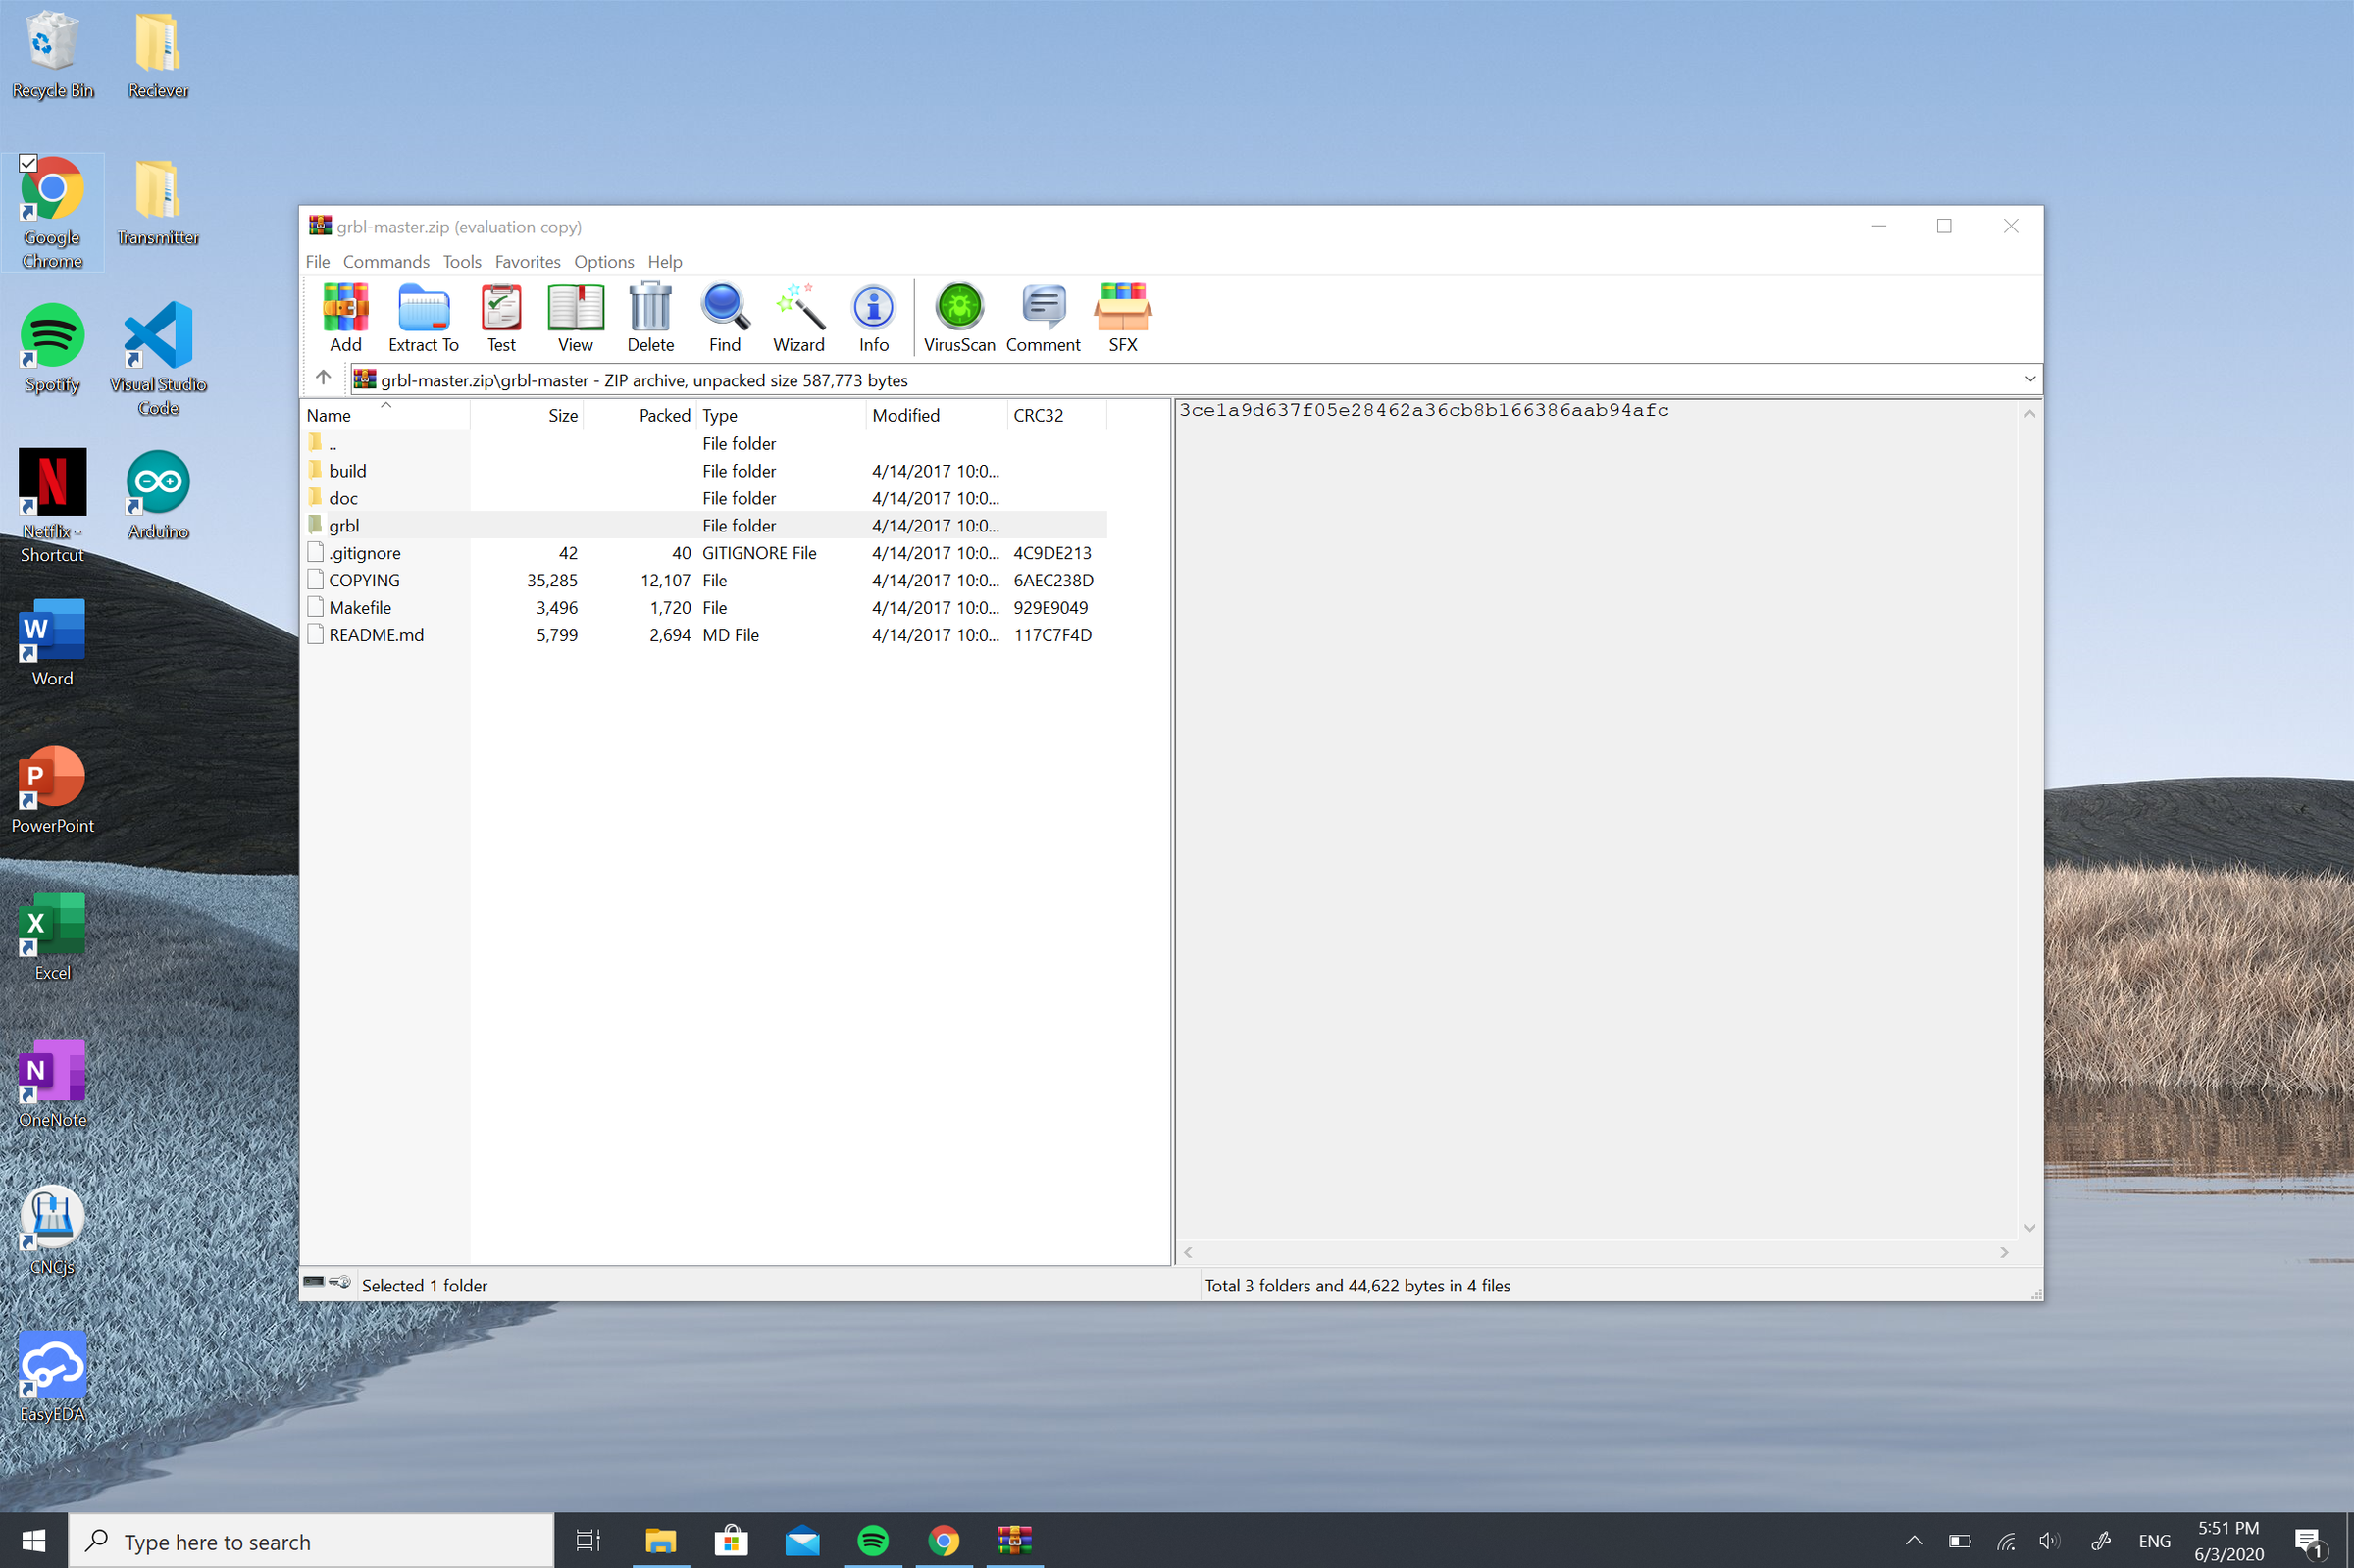Show hidden system tray icons

coord(1913,1540)
